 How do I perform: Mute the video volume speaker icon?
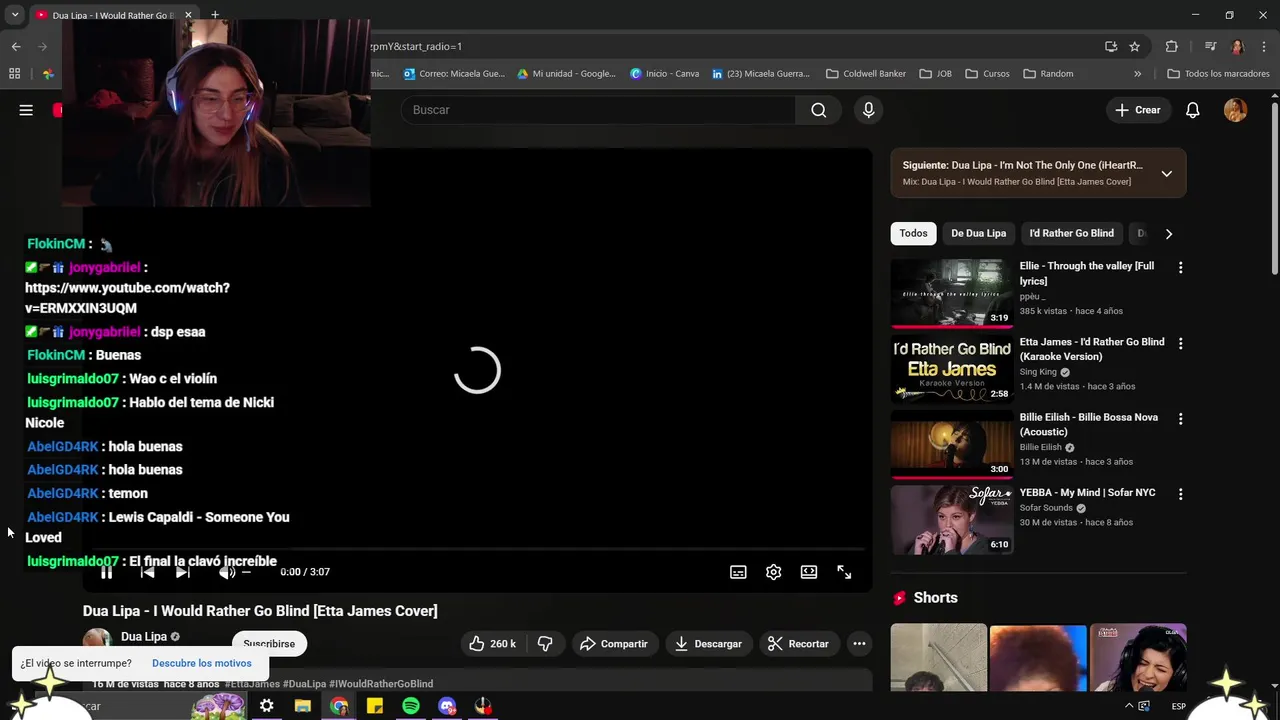tap(227, 572)
